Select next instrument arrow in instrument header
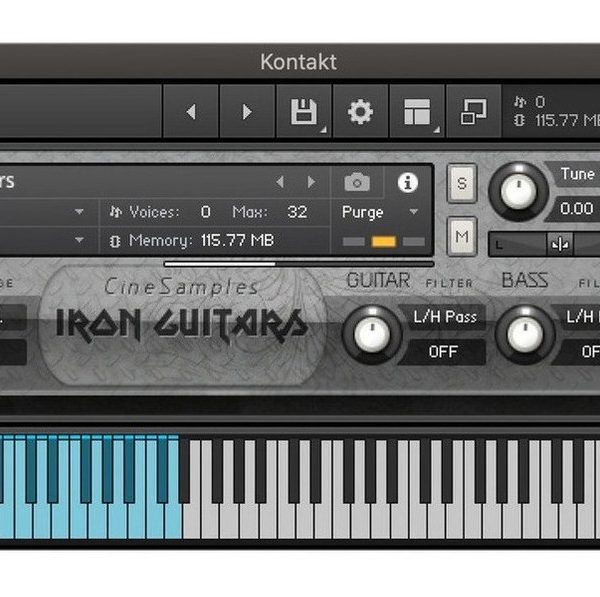600x597 pixels. tap(311, 182)
